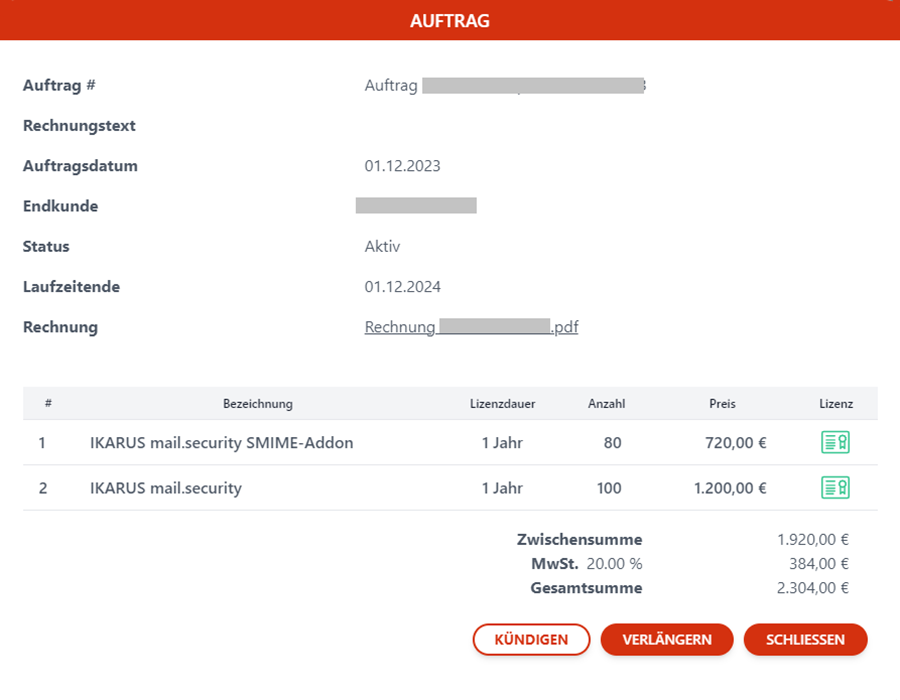Click the Rechnungstext label
The image size is (900, 700).
pyautogui.click(x=79, y=126)
